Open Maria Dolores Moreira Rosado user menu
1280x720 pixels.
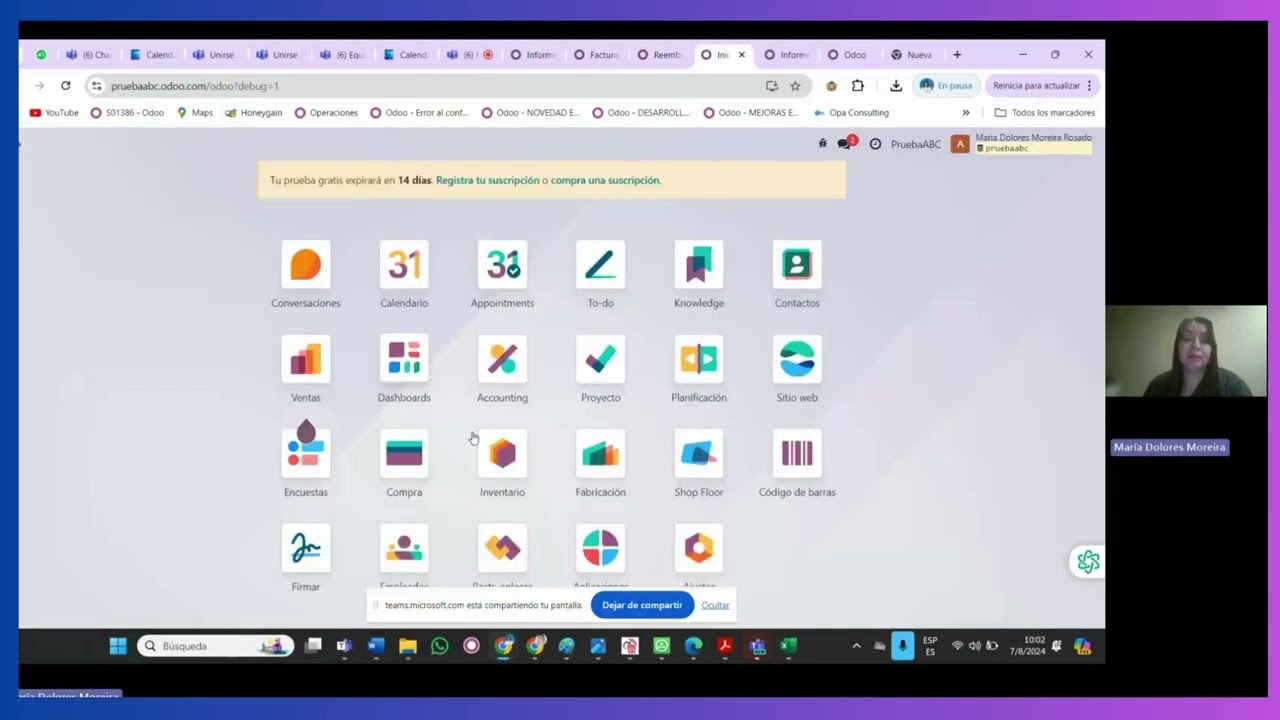pos(1021,144)
